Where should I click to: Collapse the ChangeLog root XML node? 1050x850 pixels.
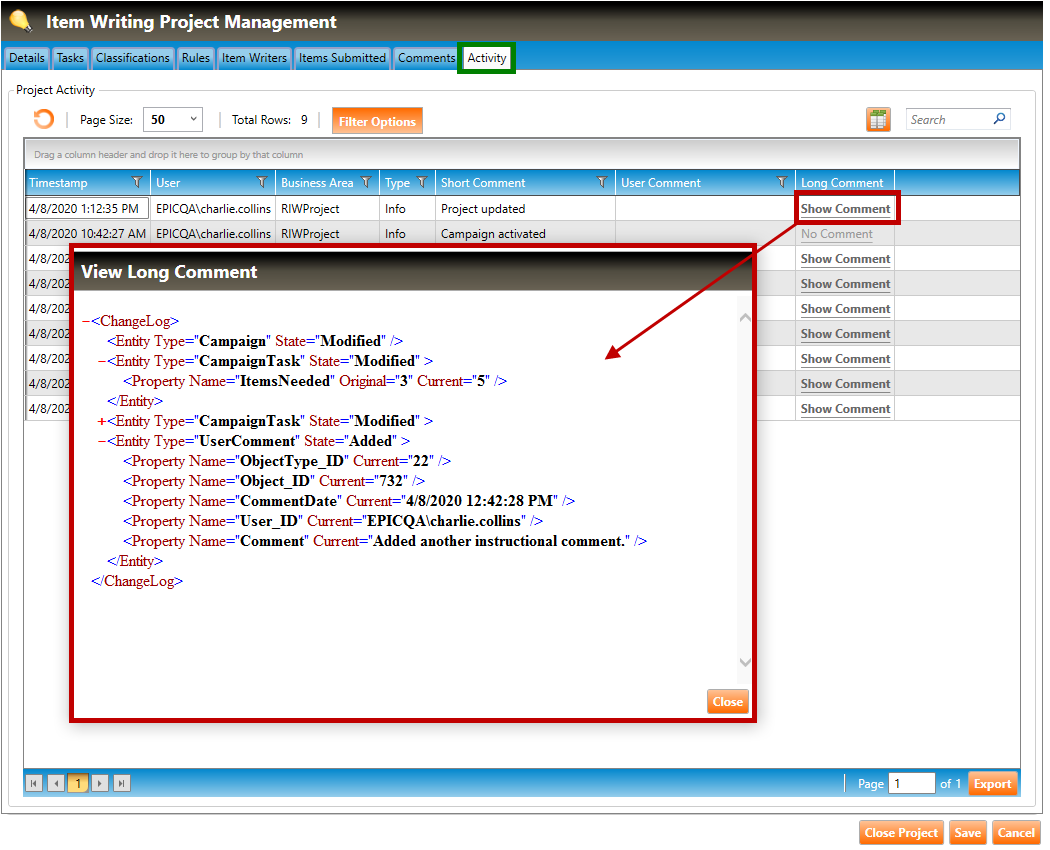coord(86,321)
